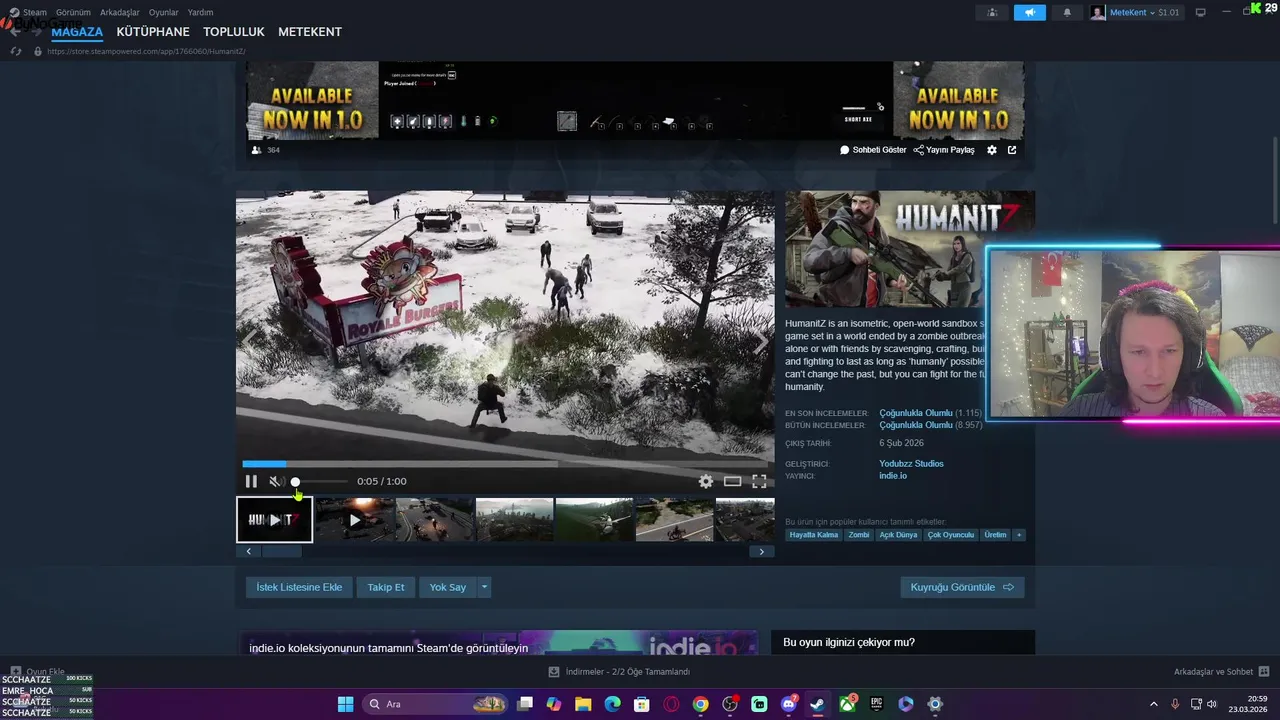1280x720 pixels.
Task: Show previous media with left arrow on video
Action: (x=250, y=340)
